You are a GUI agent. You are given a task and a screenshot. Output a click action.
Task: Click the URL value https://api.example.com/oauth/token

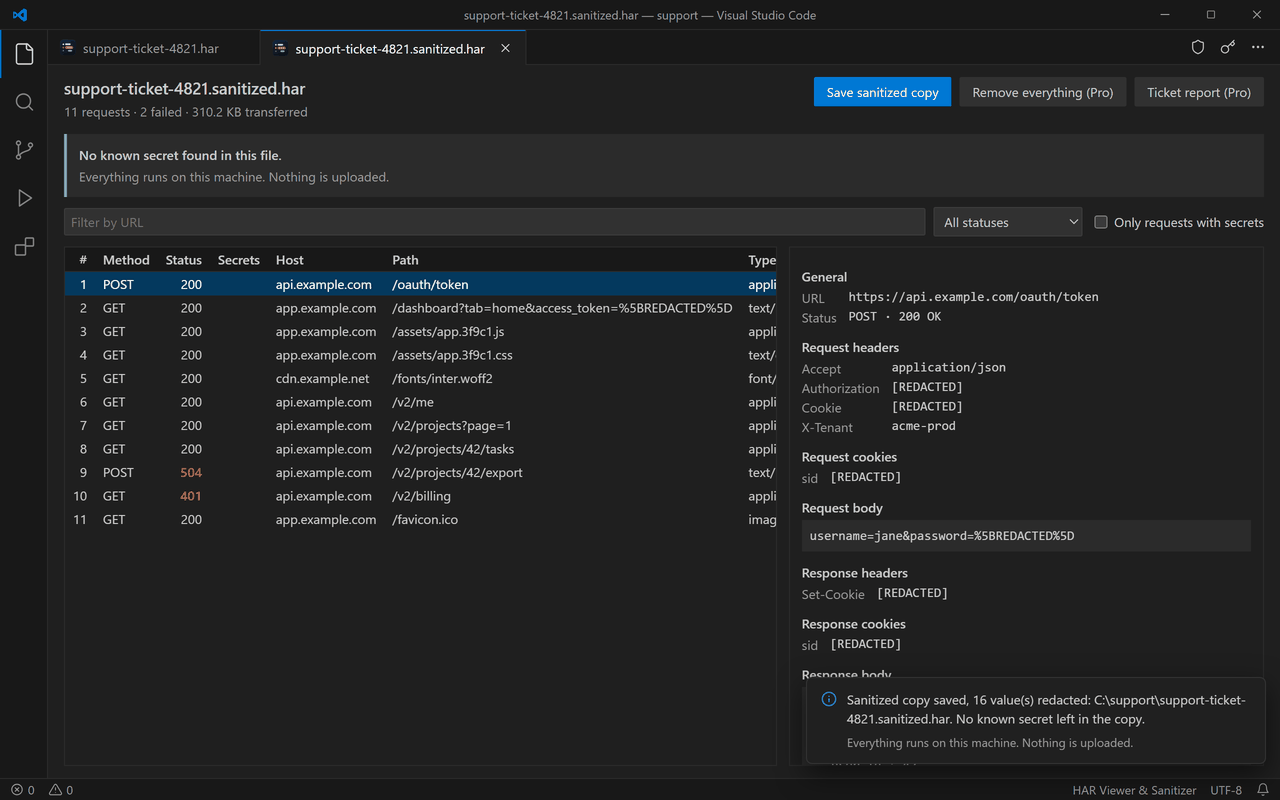[x=973, y=297]
